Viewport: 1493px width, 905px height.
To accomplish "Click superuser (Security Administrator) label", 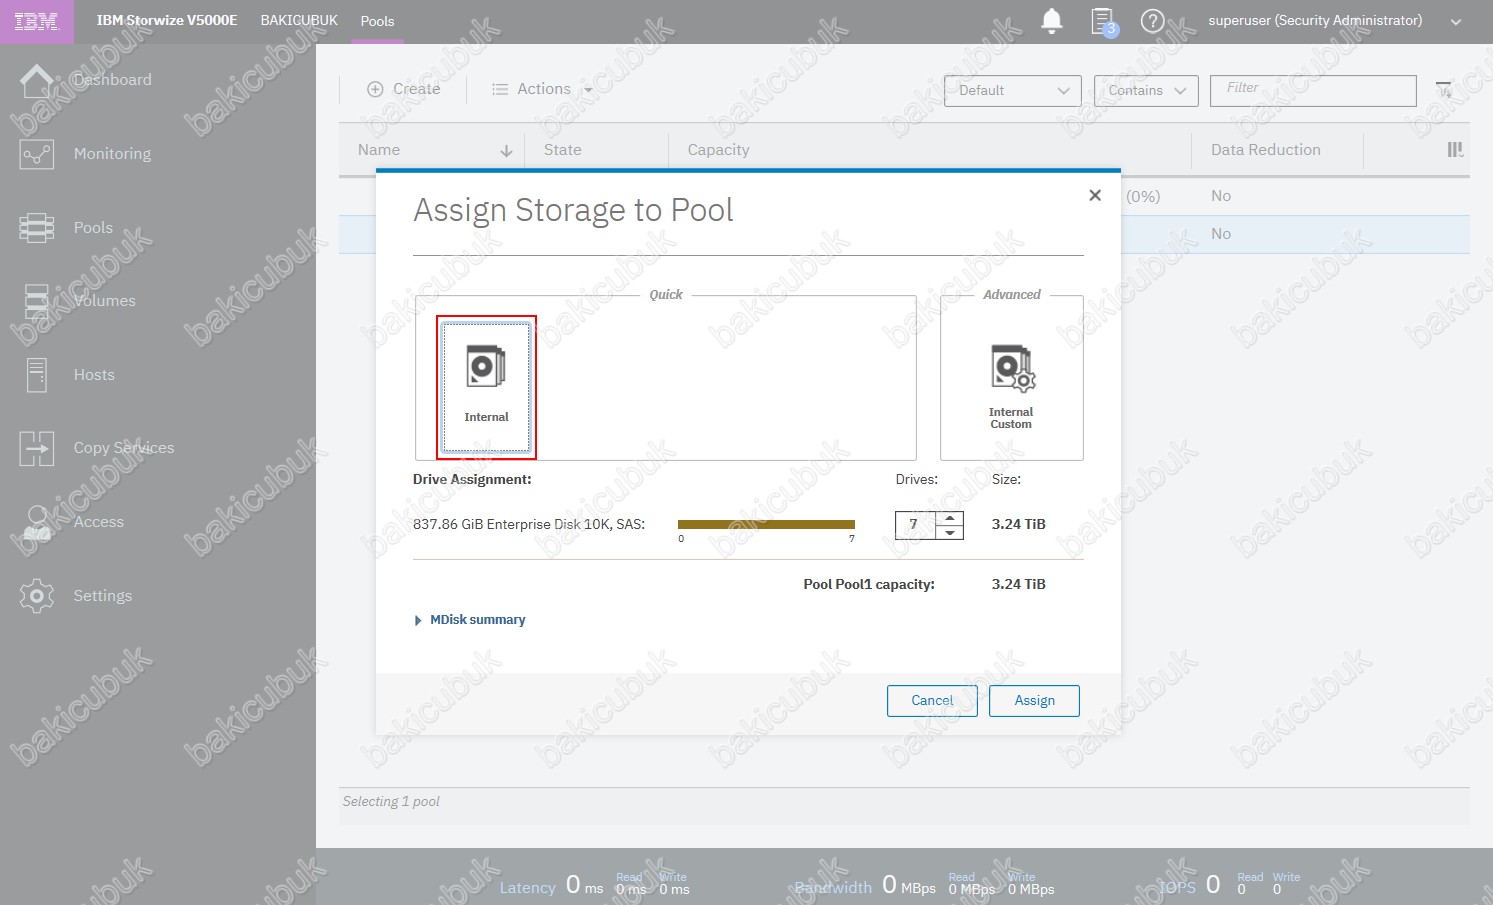I will point(1315,20).
